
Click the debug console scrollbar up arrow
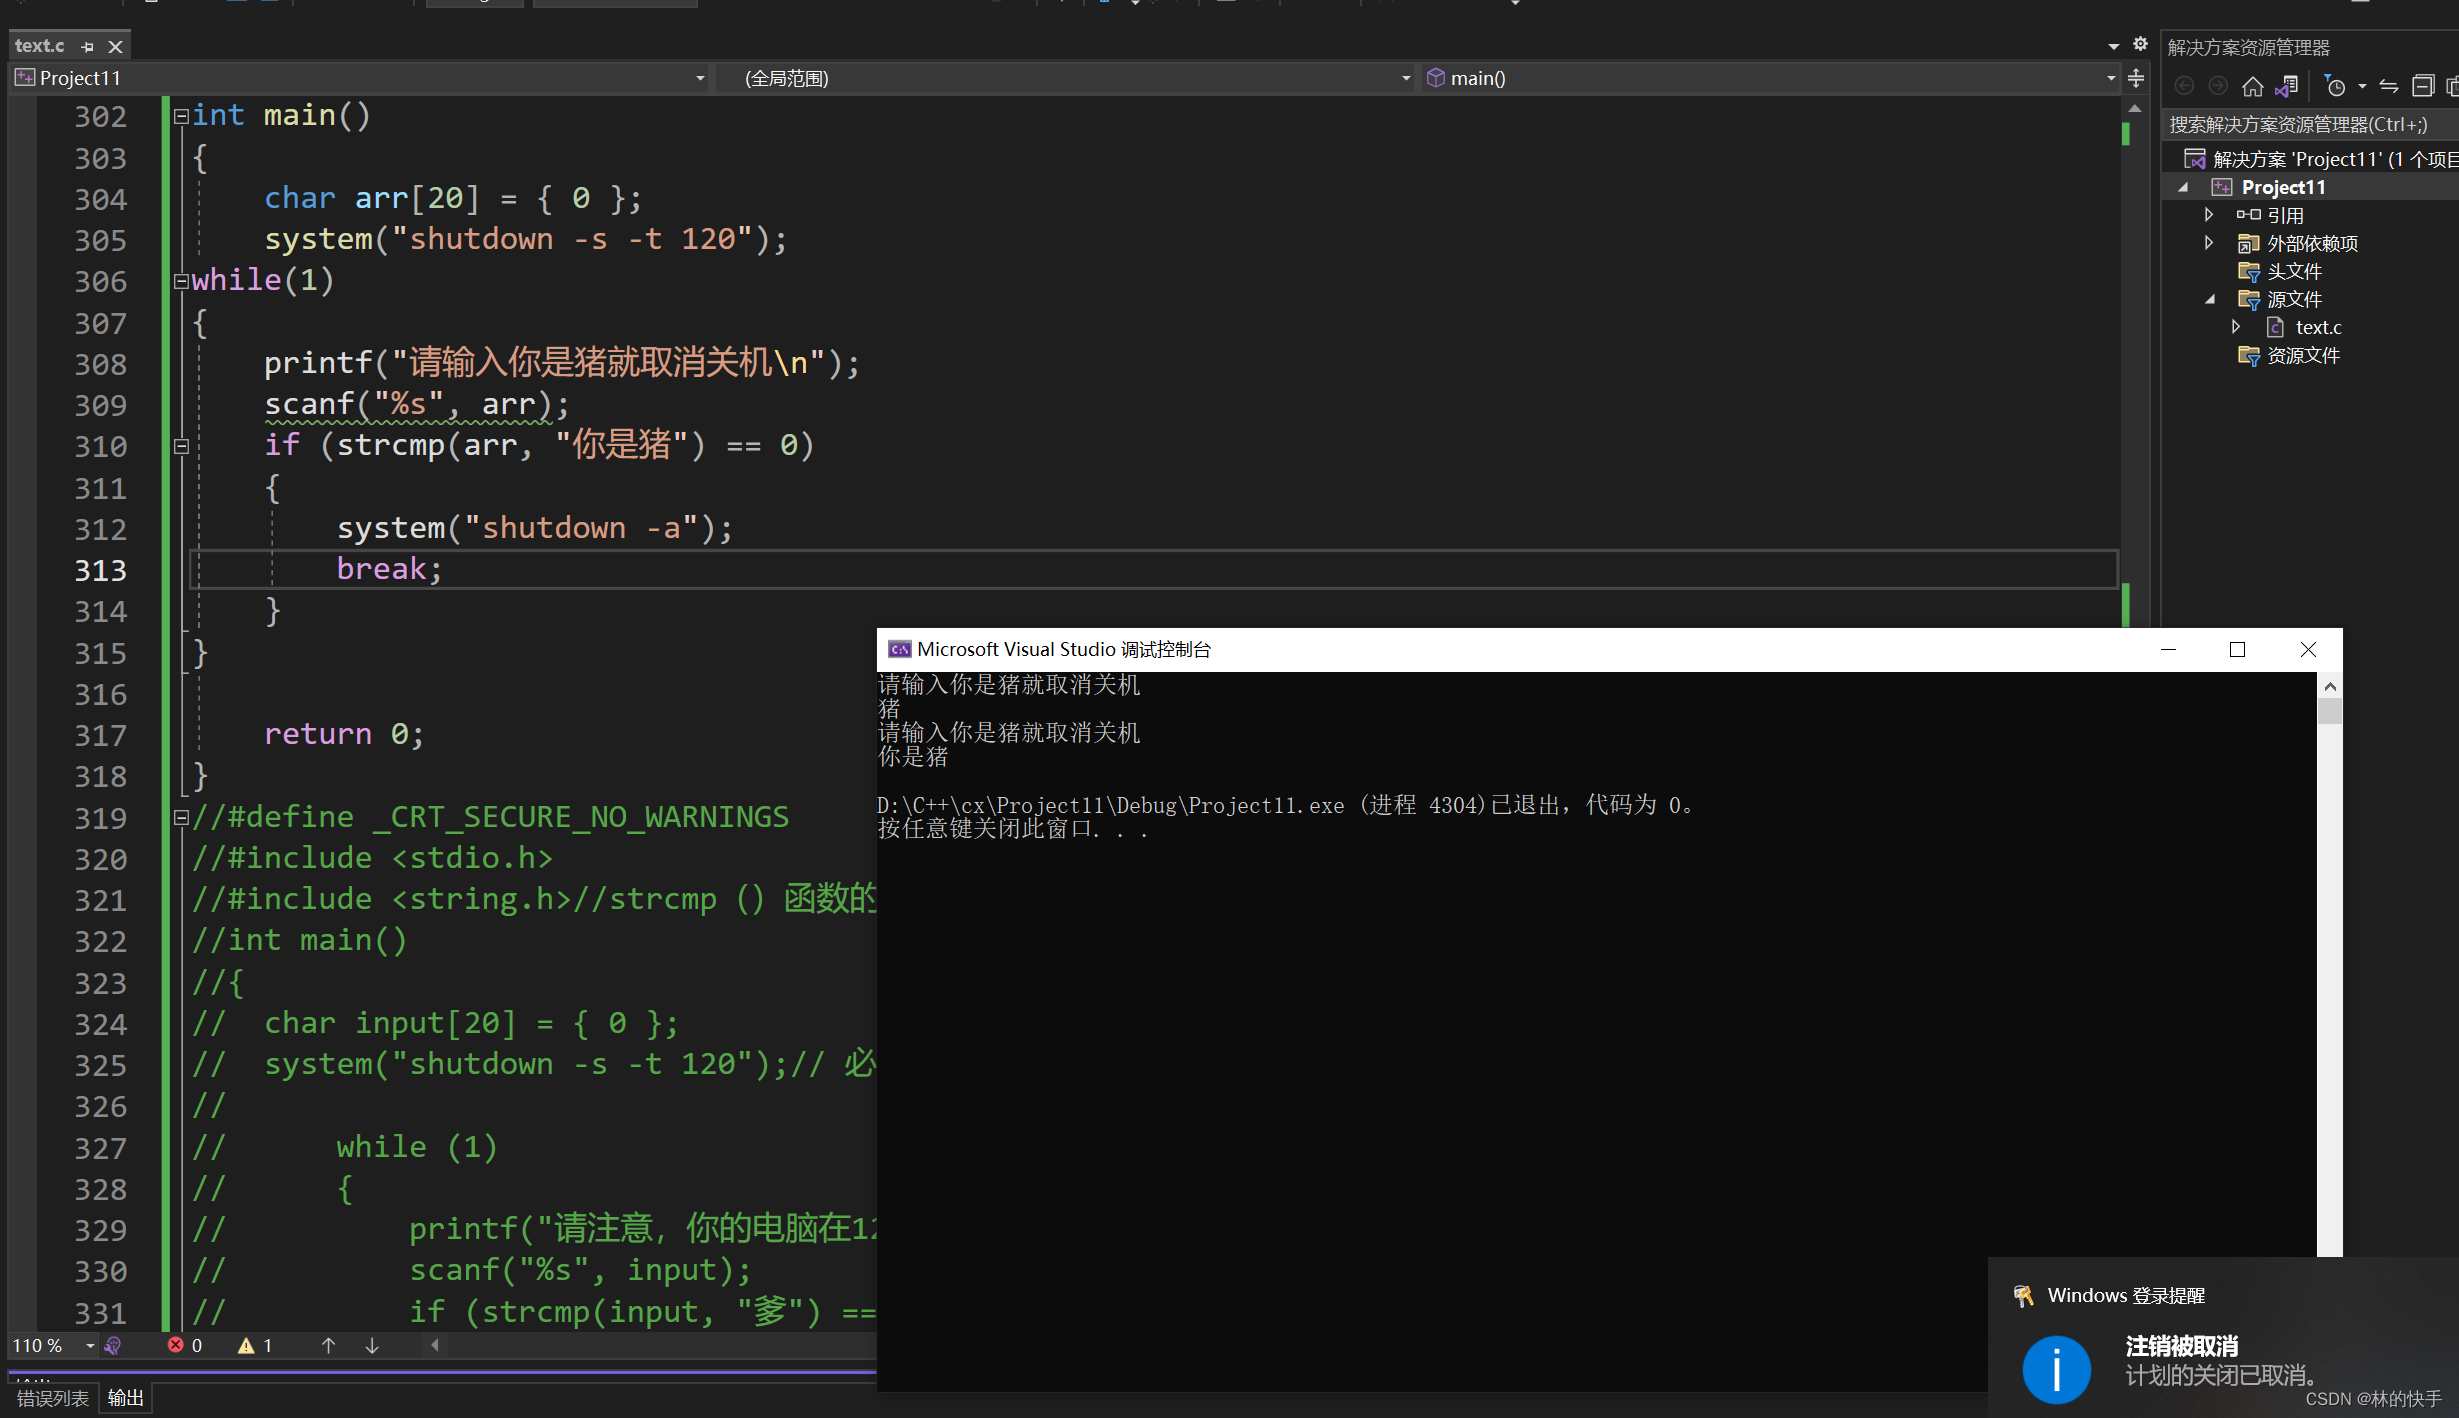tap(2330, 687)
